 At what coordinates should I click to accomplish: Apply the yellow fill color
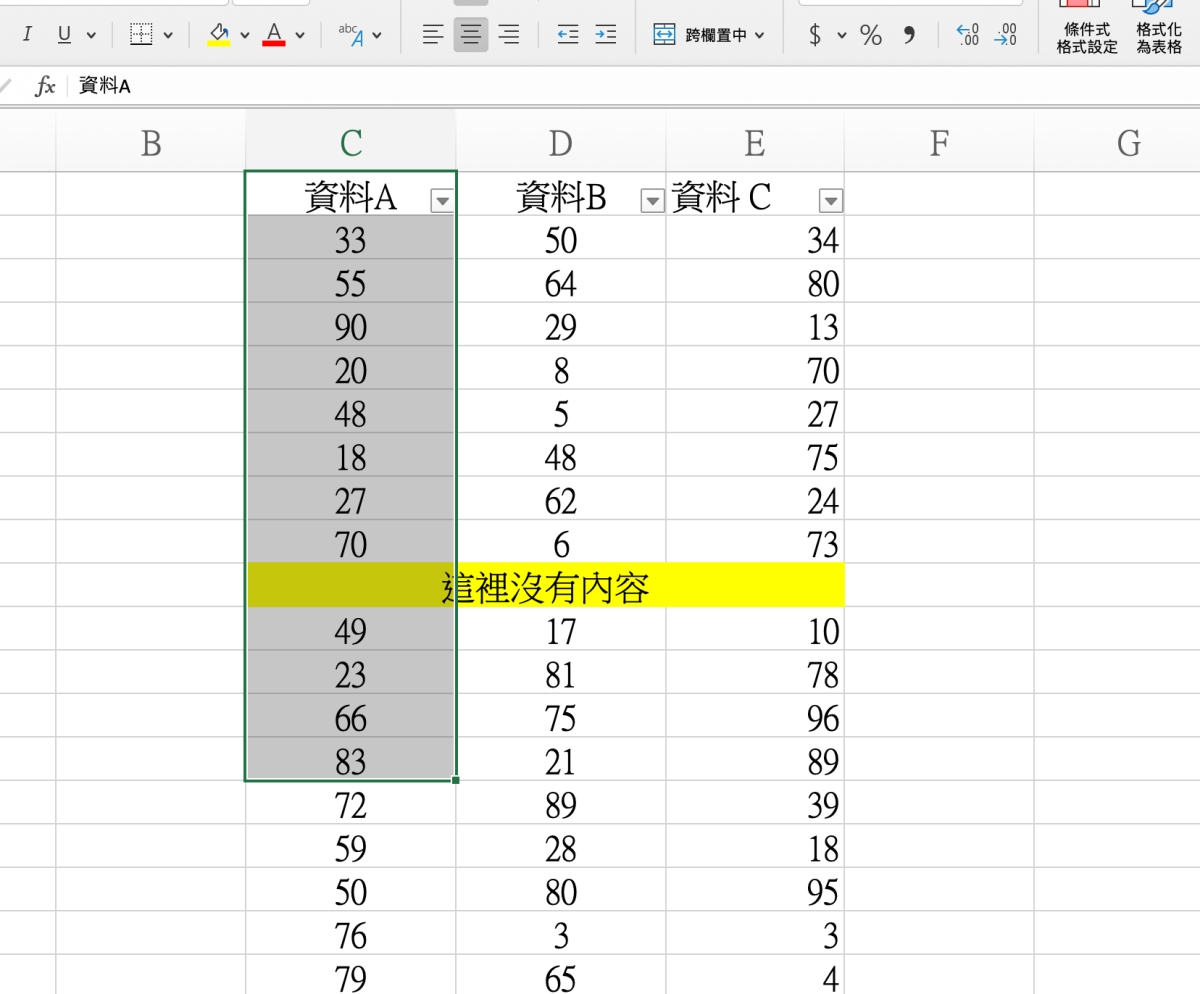tap(218, 35)
